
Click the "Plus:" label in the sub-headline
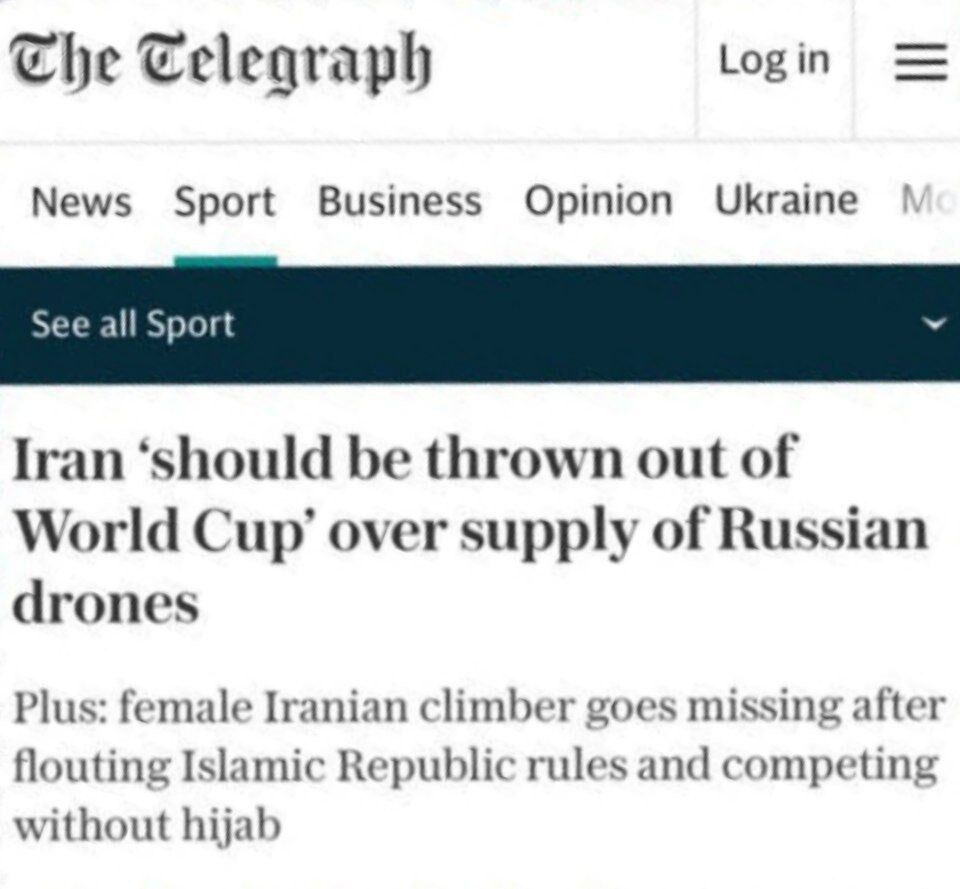pyautogui.click(x=59, y=708)
